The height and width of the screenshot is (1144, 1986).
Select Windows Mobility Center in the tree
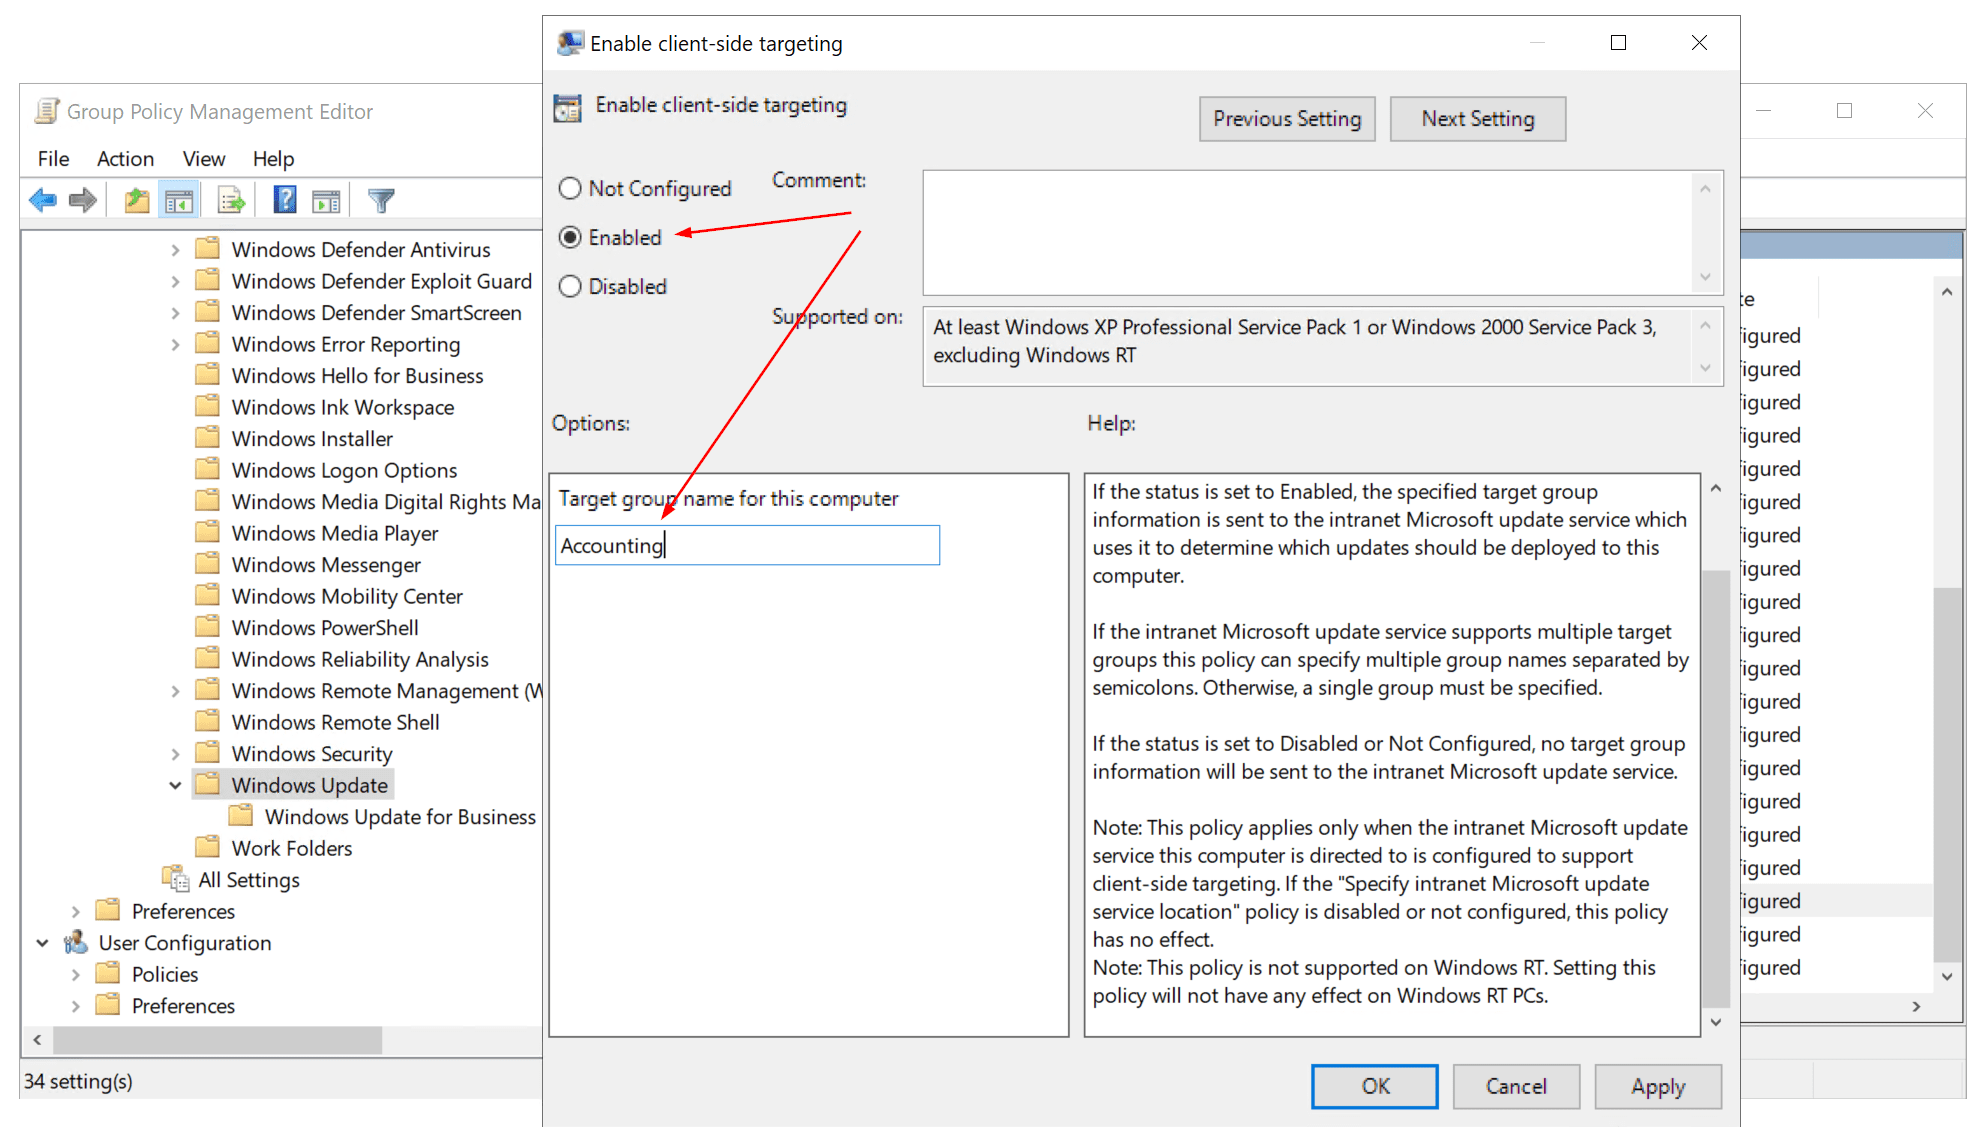[347, 596]
